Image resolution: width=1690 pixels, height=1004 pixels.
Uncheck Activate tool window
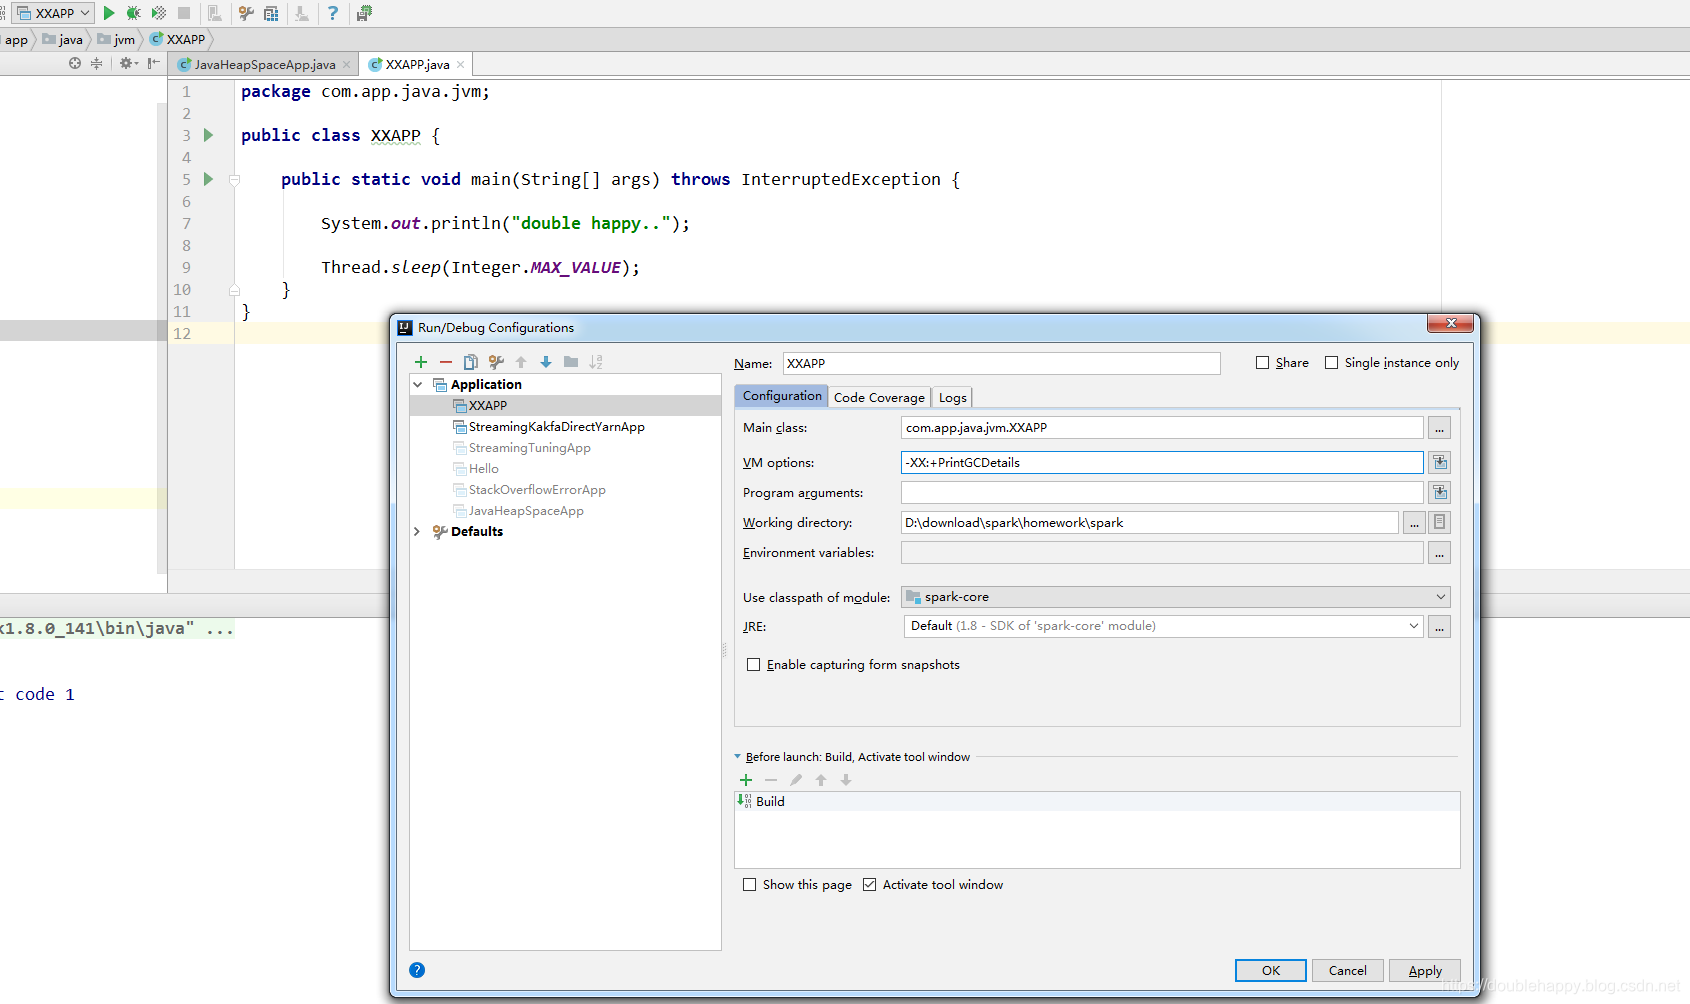[x=870, y=885]
